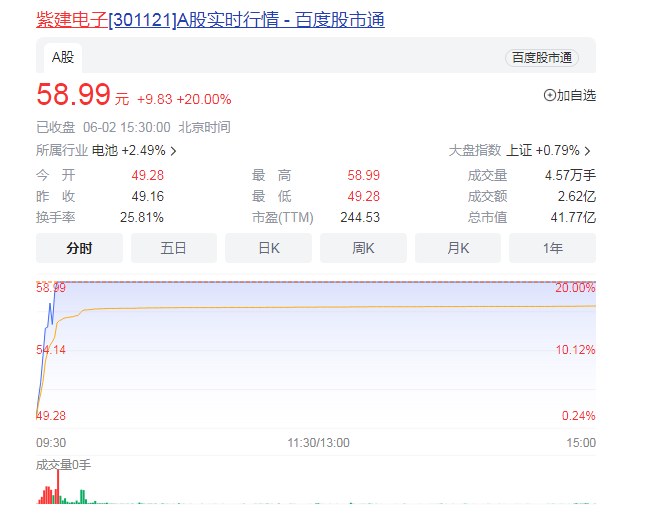
Task: Select the A股 tab
Action: pos(63,57)
